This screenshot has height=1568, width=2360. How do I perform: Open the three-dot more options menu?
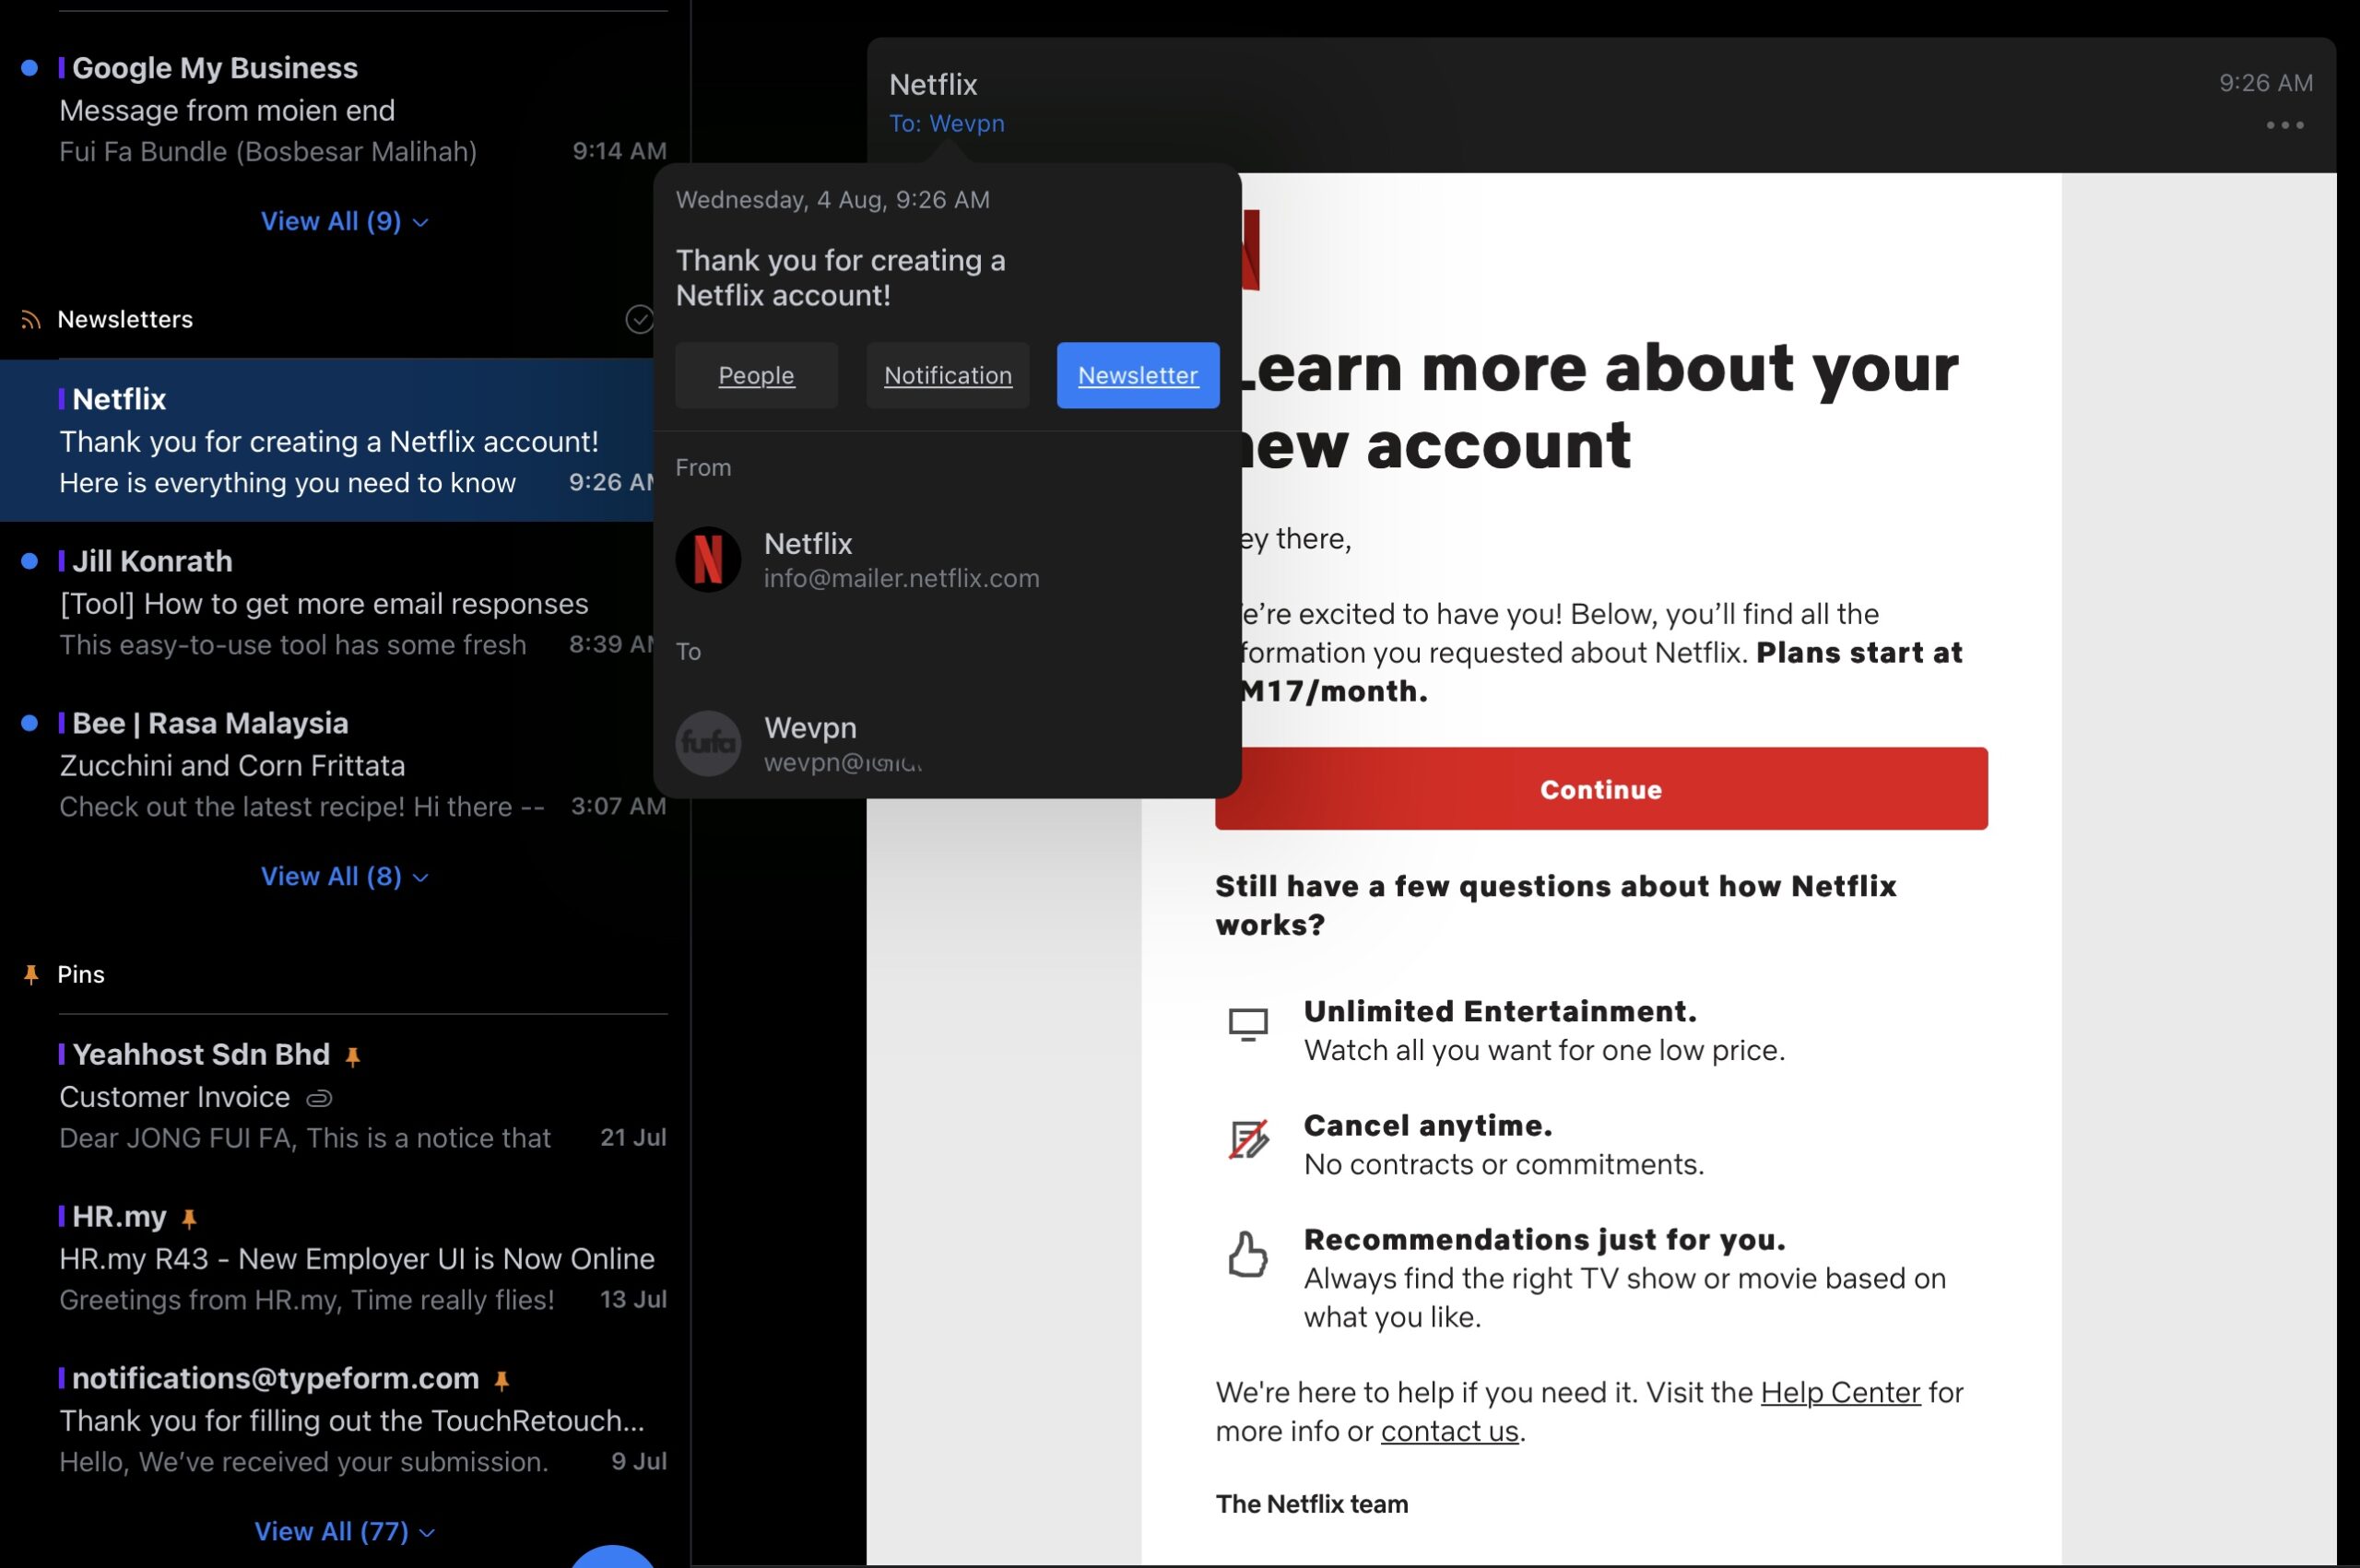[2284, 125]
